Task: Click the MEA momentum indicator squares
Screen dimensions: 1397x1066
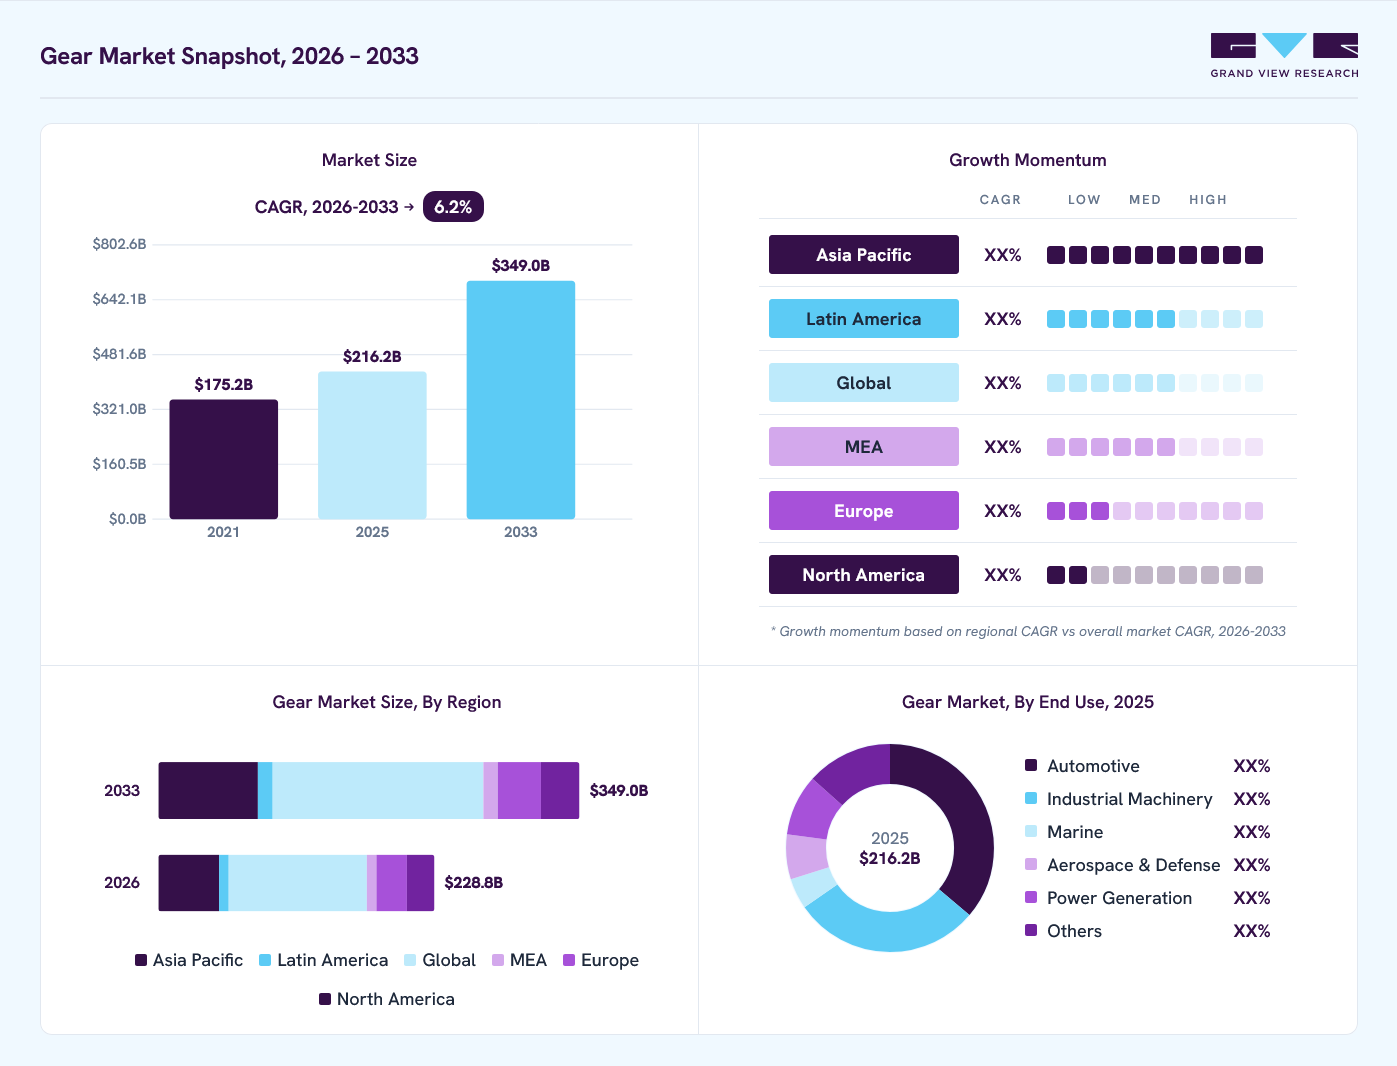Action: point(1155,447)
